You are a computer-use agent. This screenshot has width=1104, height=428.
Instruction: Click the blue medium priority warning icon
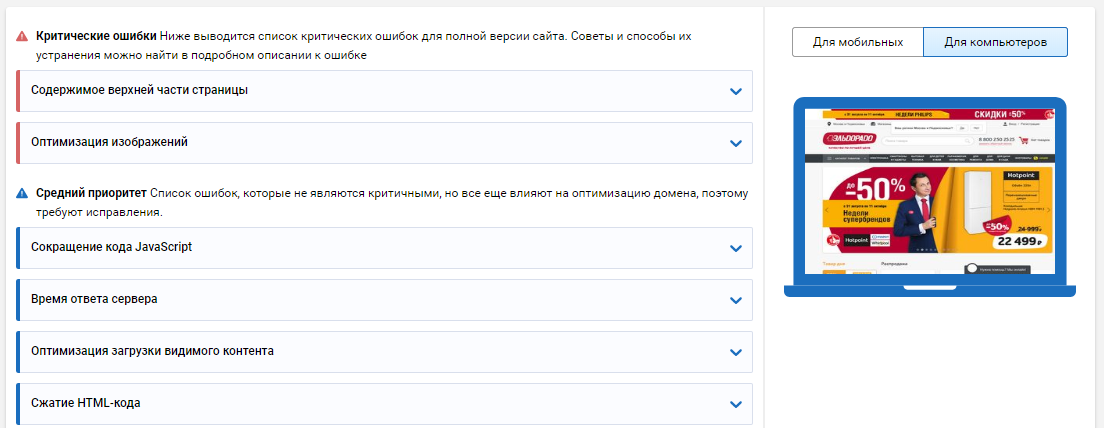coord(23,193)
